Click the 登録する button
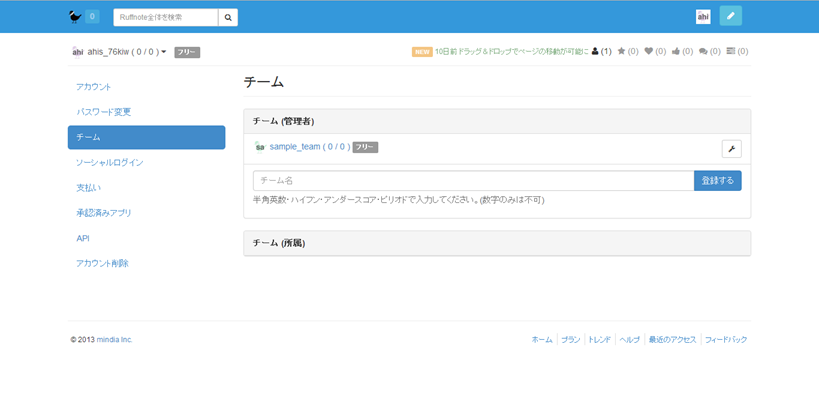Image resolution: width=819 pixels, height=401 pixels. [717, 181]
